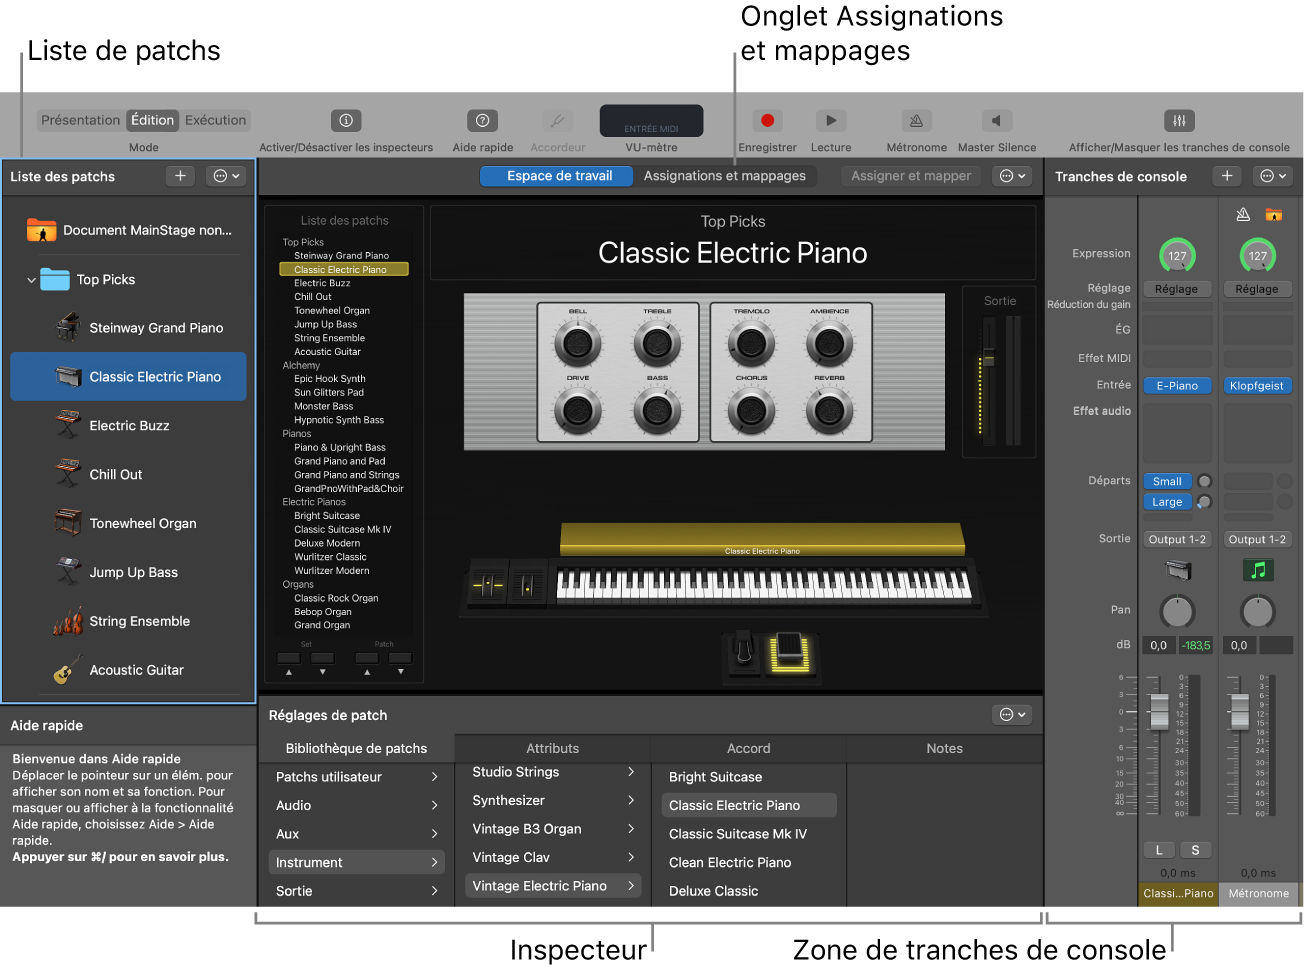
Task: Mute the Classic Piano channel strip
Action: click(1159, 850)
